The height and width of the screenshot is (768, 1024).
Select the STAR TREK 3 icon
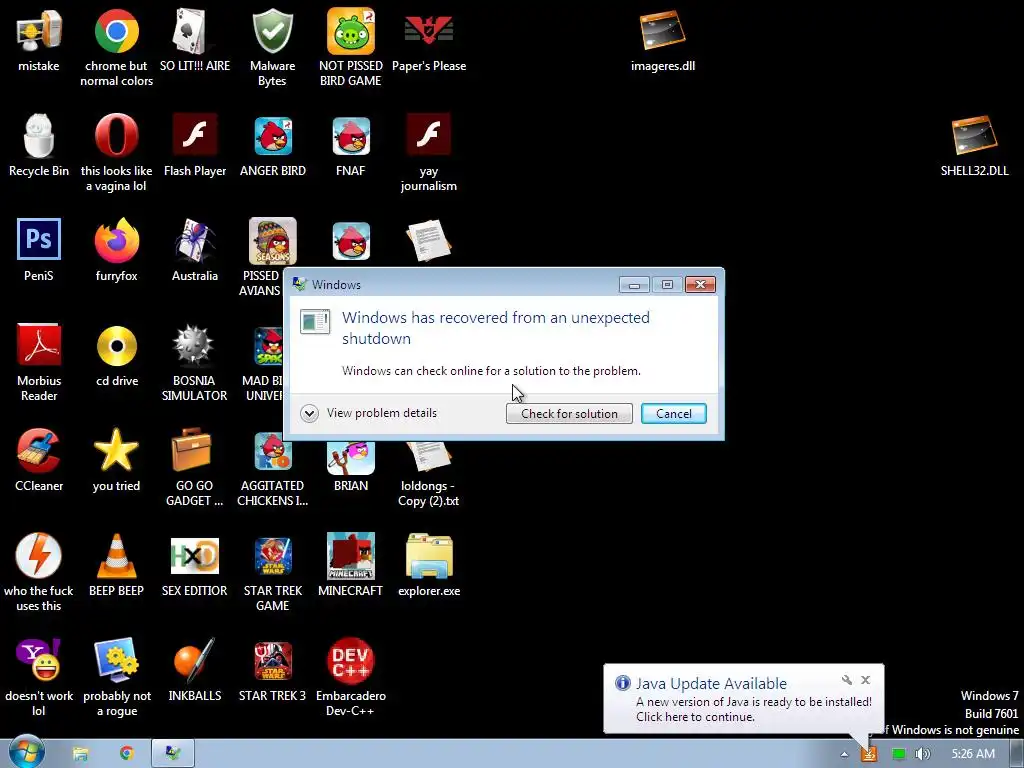click(x=272, y=660)
